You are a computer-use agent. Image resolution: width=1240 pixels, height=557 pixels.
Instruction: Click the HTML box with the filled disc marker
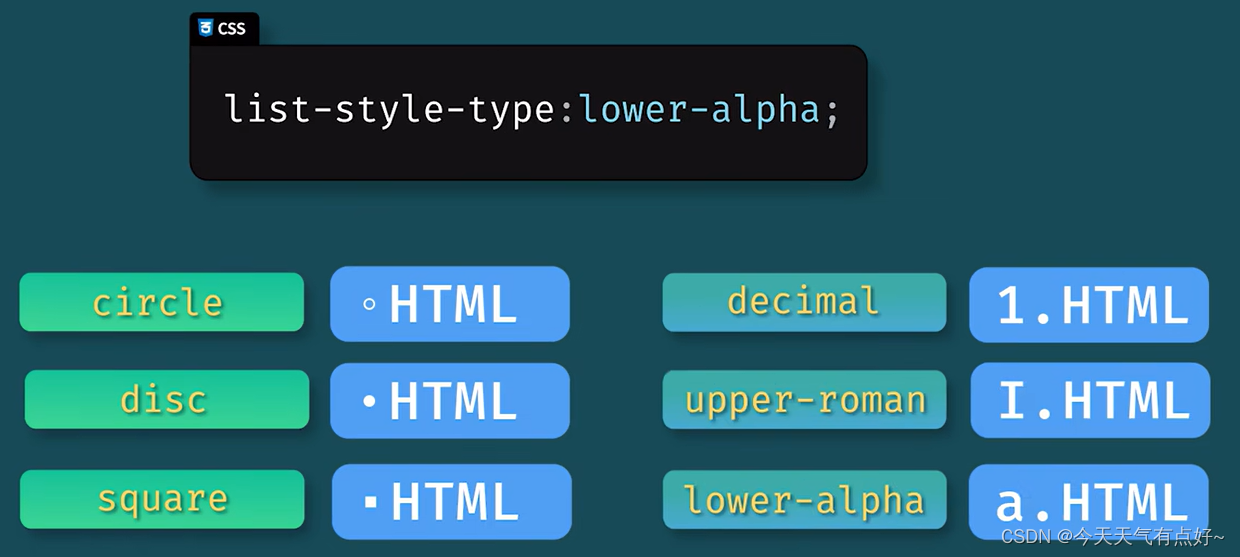click(x=450, y=401)
